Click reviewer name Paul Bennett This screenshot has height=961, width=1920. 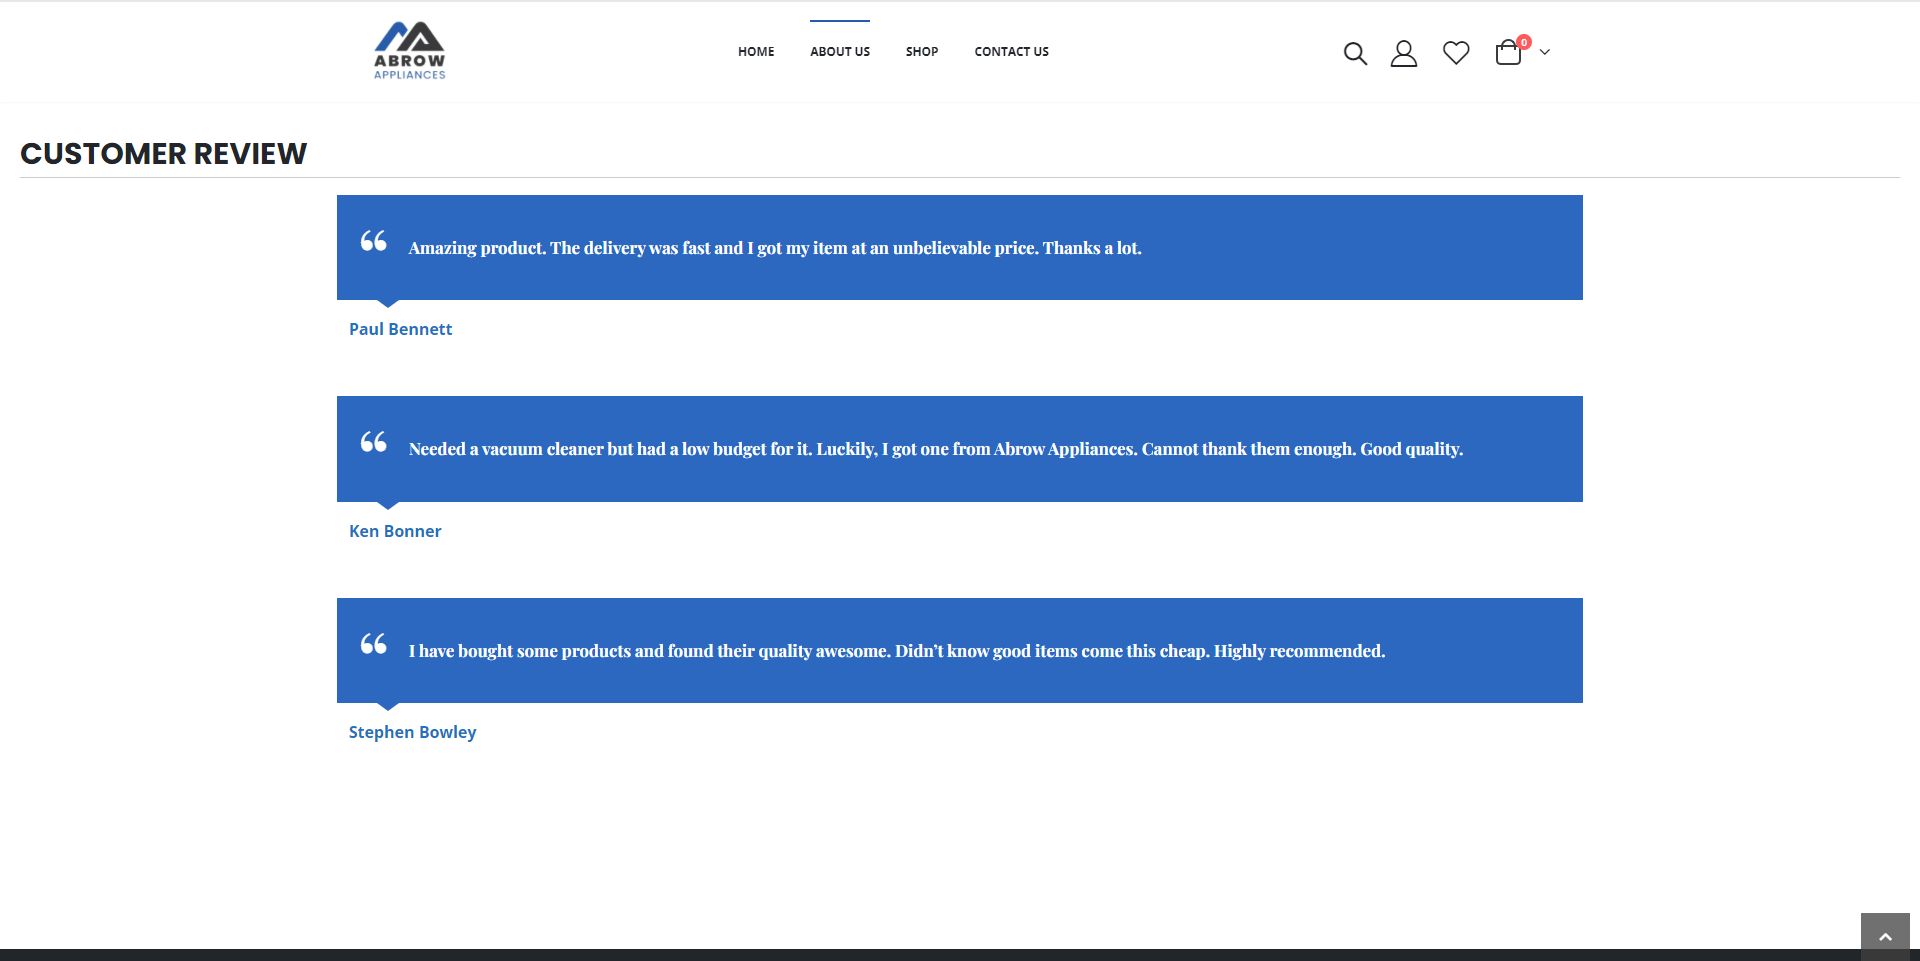(x=400, y=329)
